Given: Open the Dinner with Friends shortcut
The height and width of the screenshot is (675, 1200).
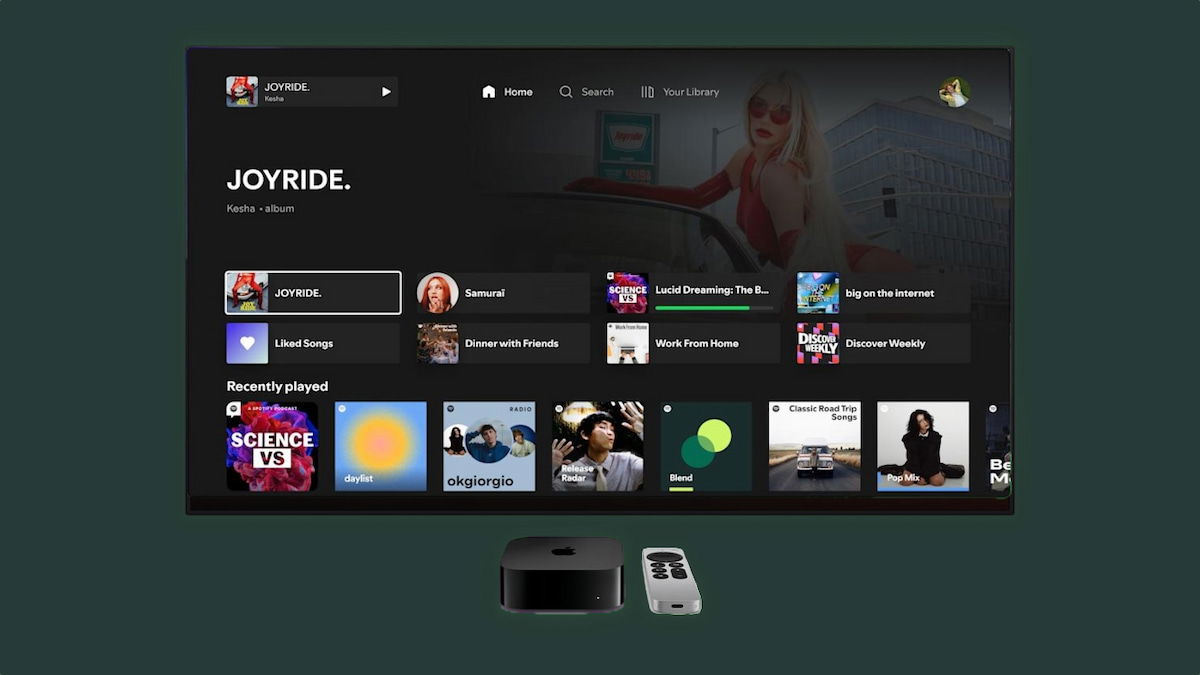Looking at the screenshot, I should click(503, 343).
